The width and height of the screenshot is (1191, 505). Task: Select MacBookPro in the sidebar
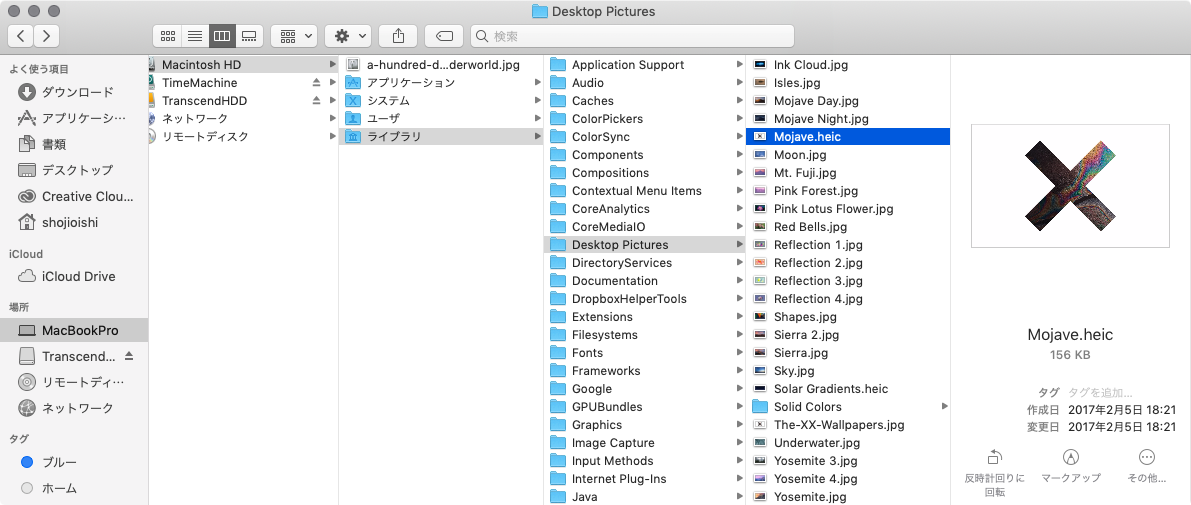(x=74, y=330)
